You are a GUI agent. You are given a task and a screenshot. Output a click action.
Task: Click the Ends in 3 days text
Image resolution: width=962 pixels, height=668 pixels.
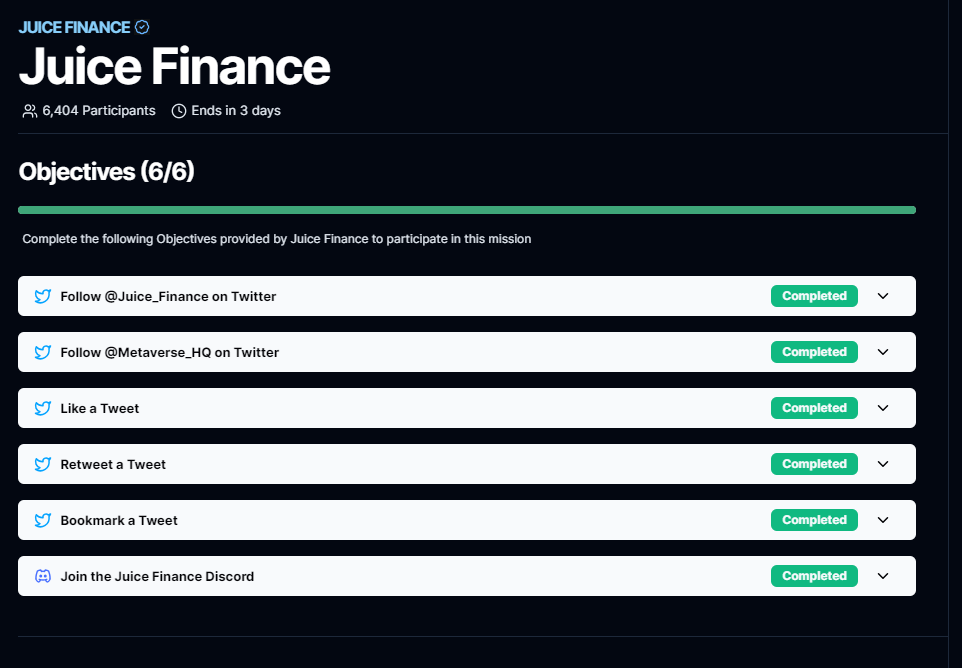pos(236,111)
